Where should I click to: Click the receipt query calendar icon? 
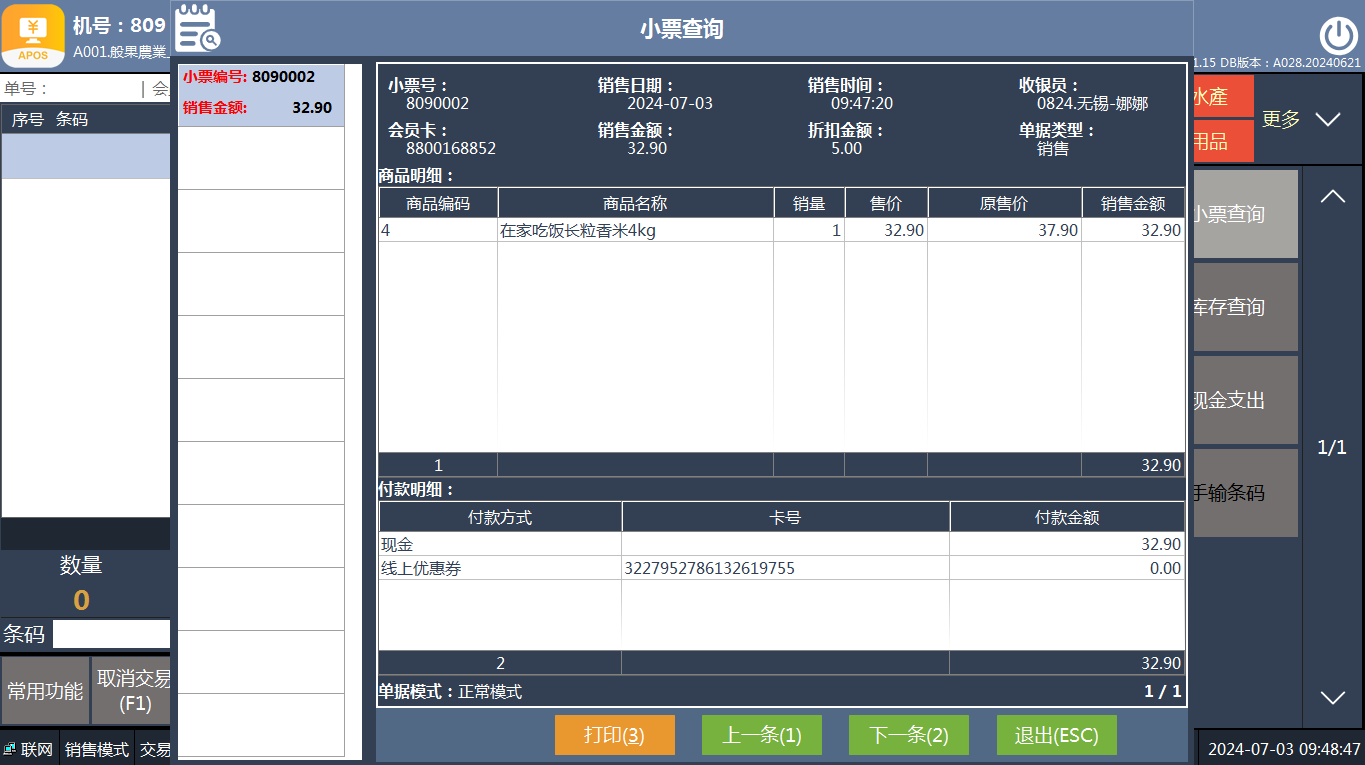pyautogui.click(x=198, y=28)
